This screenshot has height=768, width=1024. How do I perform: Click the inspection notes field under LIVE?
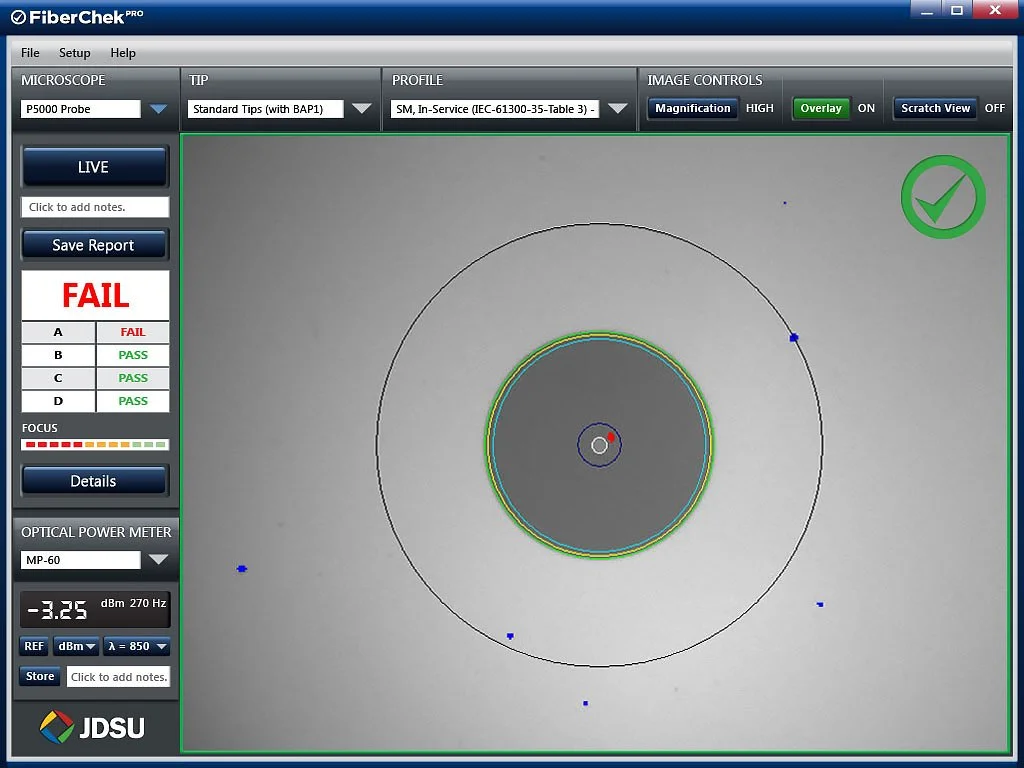(95, 207)
